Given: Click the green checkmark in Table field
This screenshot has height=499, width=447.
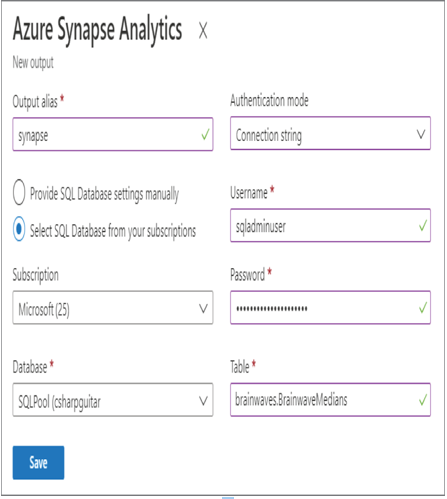Looking at the screenshot, I should pos(423,399).
